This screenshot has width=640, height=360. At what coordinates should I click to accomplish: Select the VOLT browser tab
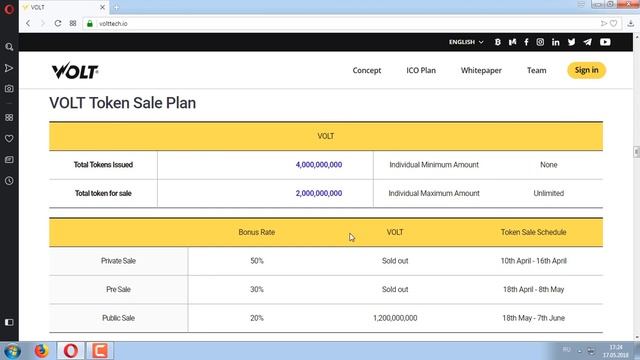tap(64, 7)
